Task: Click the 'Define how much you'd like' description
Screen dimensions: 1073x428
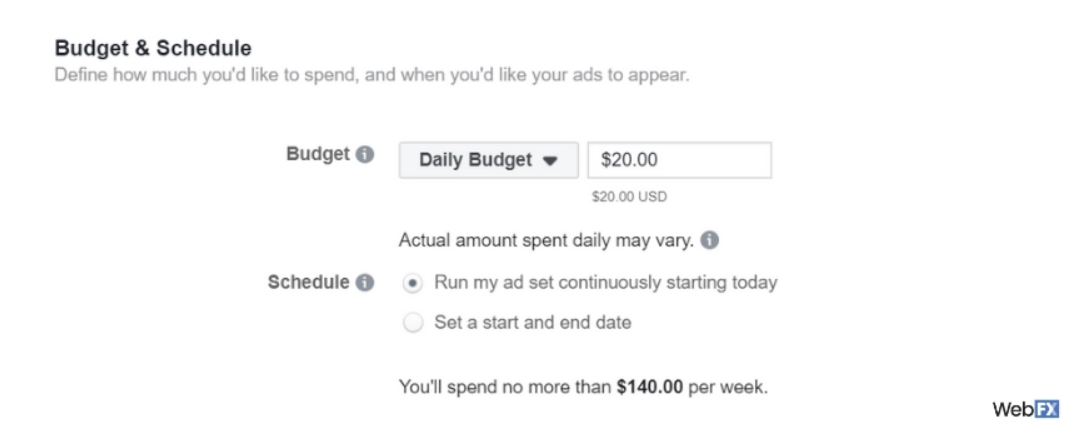Action: point(370,75)
